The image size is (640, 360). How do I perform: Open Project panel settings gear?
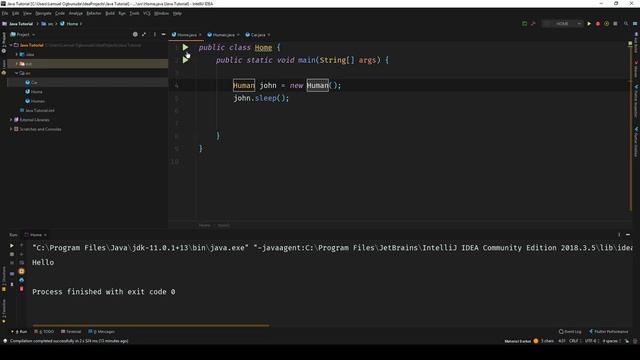point(135,35)
